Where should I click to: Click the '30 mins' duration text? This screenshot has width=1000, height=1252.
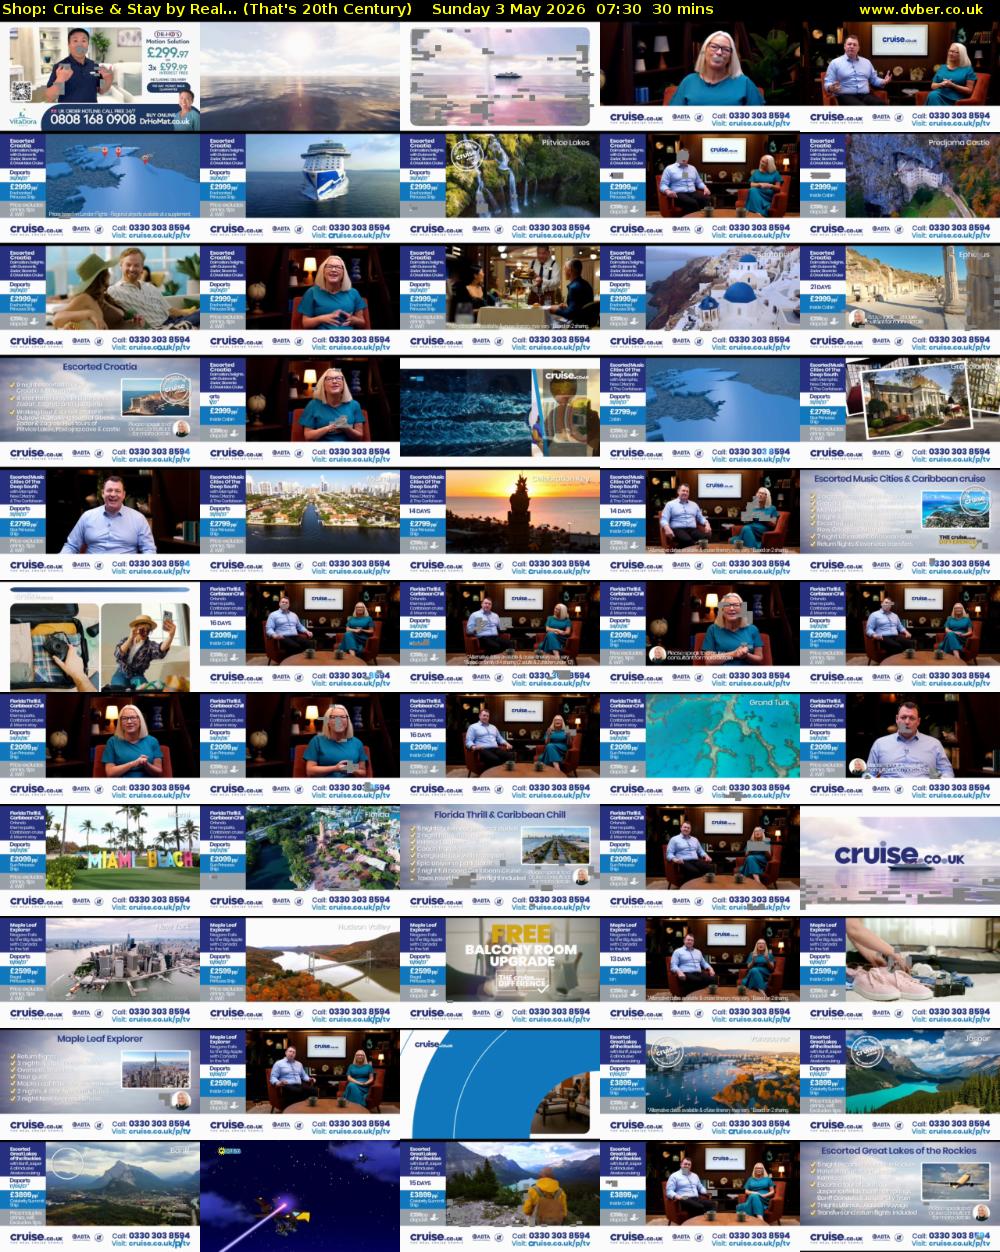(x=682, y=9)
